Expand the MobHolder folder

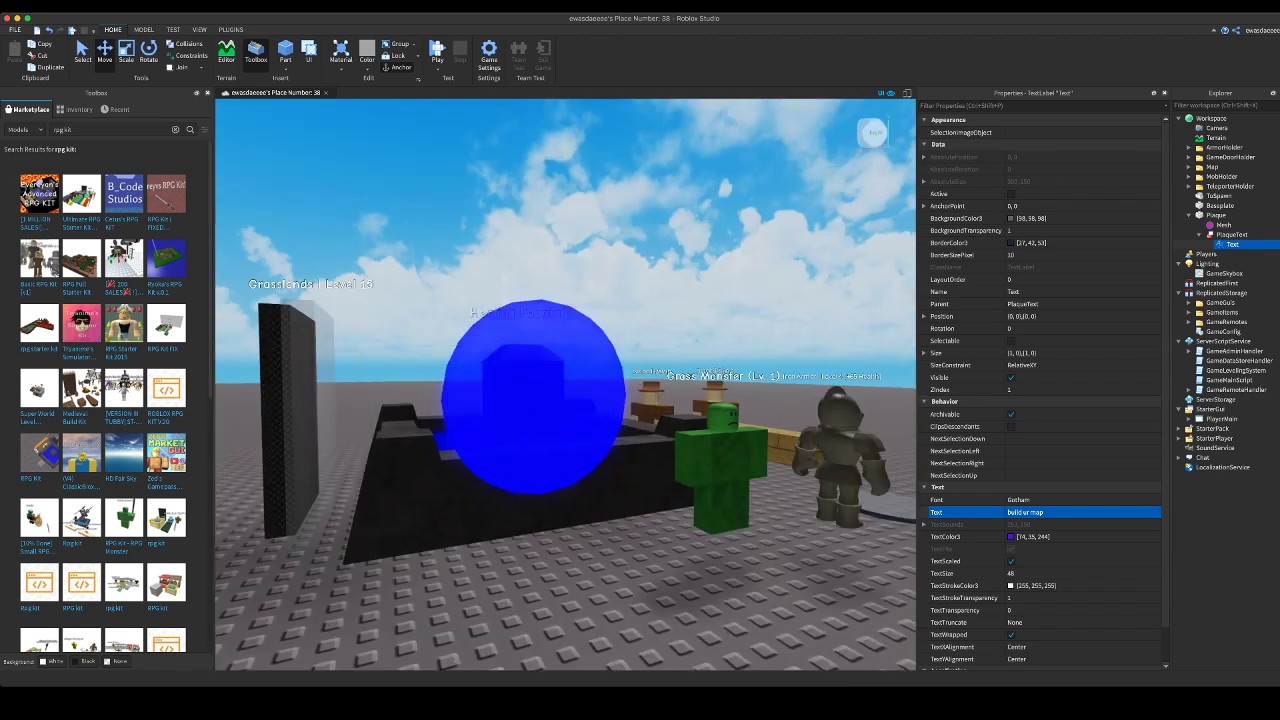click(x=1188, y=176)
